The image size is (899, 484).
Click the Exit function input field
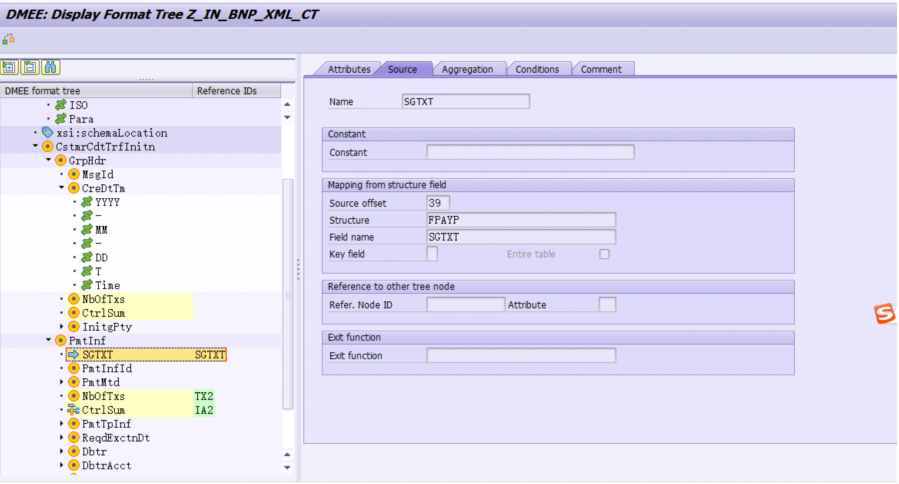(521, 356)
